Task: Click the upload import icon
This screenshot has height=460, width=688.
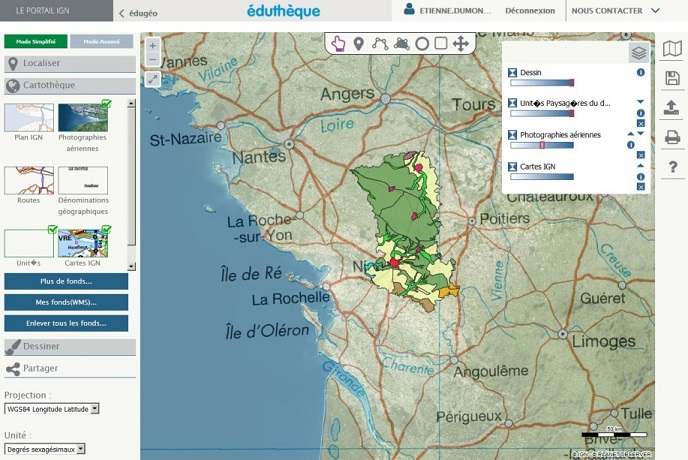Action: click(x=672, y=108)
